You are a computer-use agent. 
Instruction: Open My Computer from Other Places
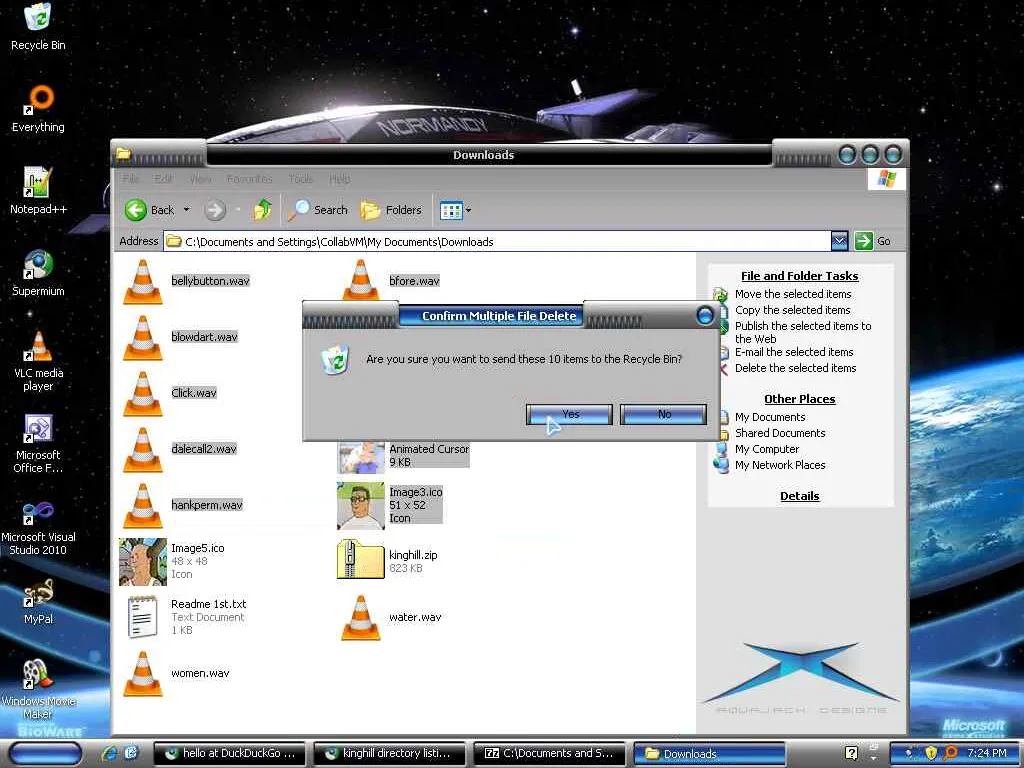click(x=767, y=449)
